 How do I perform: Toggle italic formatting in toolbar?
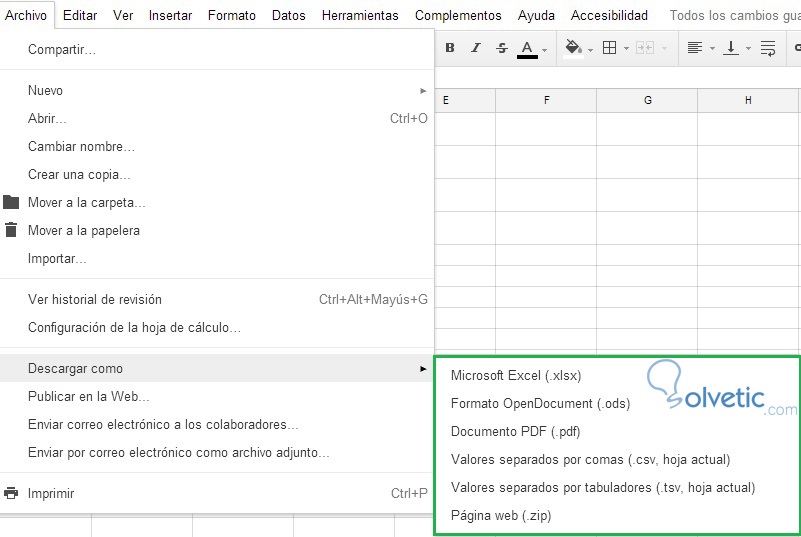(476, 48)
